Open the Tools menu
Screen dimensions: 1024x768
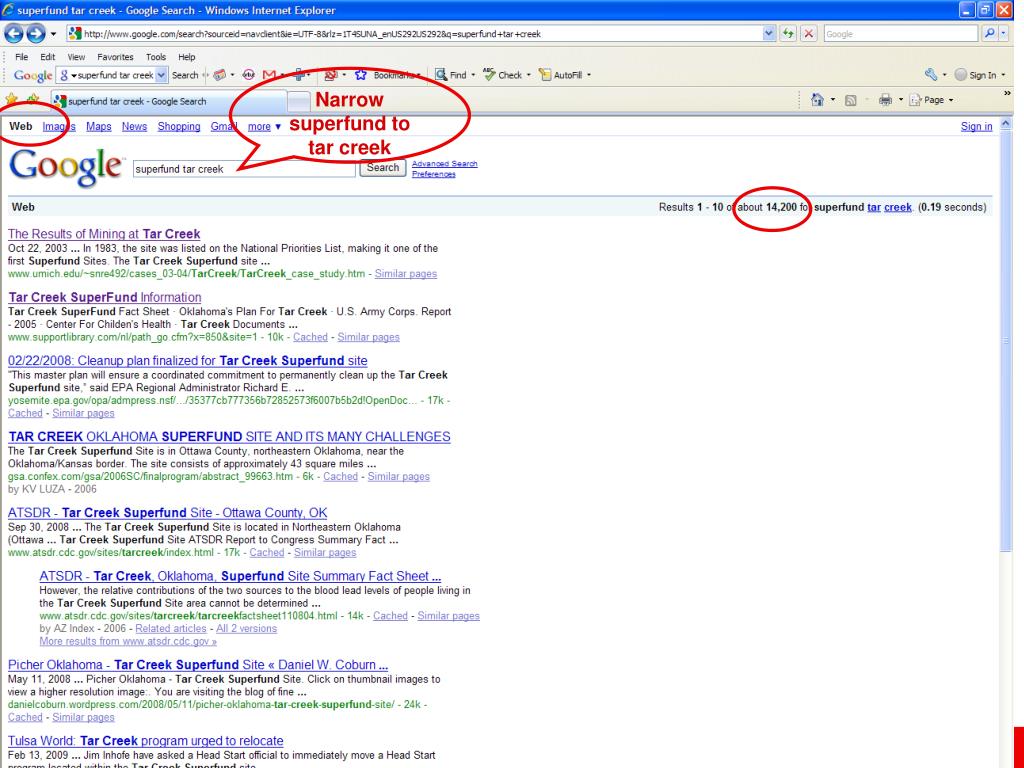[155, 57]
